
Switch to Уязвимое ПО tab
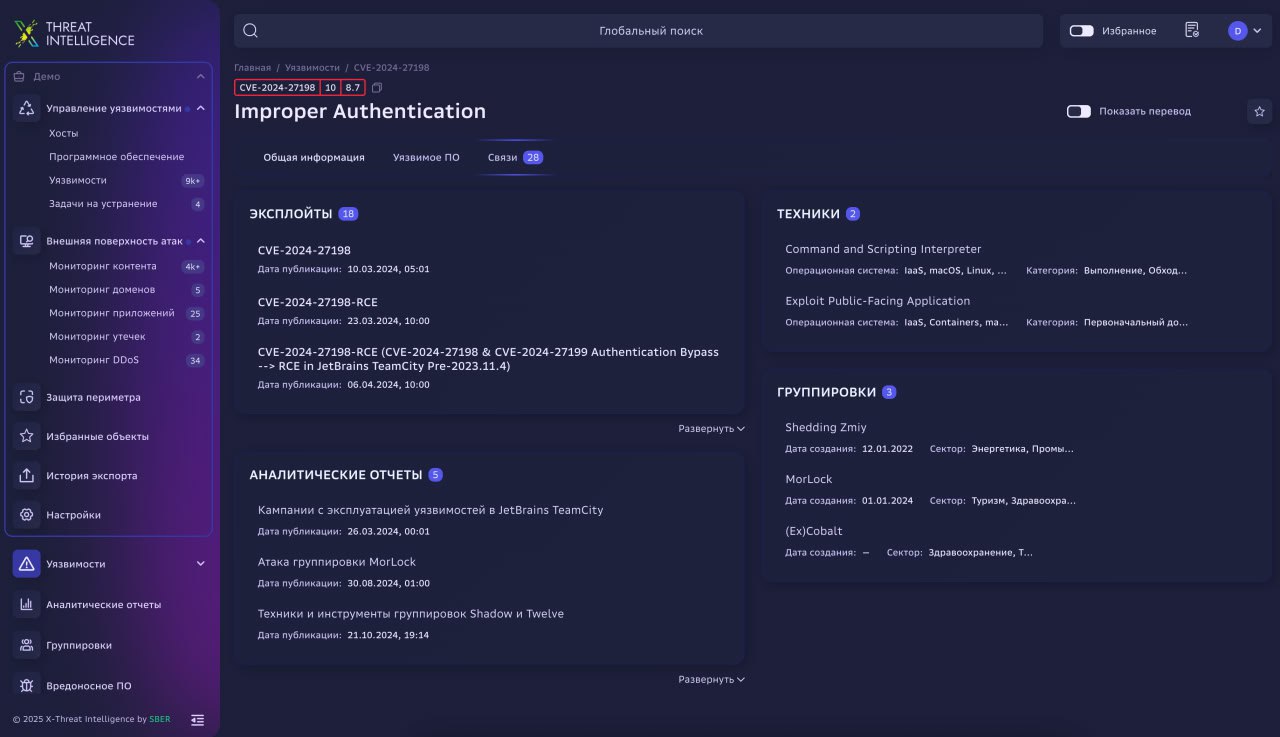(x=426, y=158)
